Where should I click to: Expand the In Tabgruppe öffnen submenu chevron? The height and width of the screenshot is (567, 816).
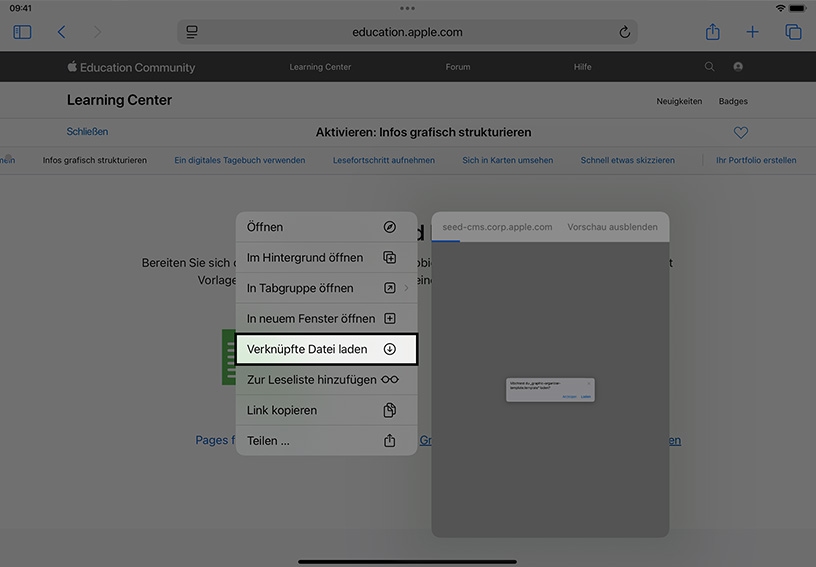pos(406,288)
